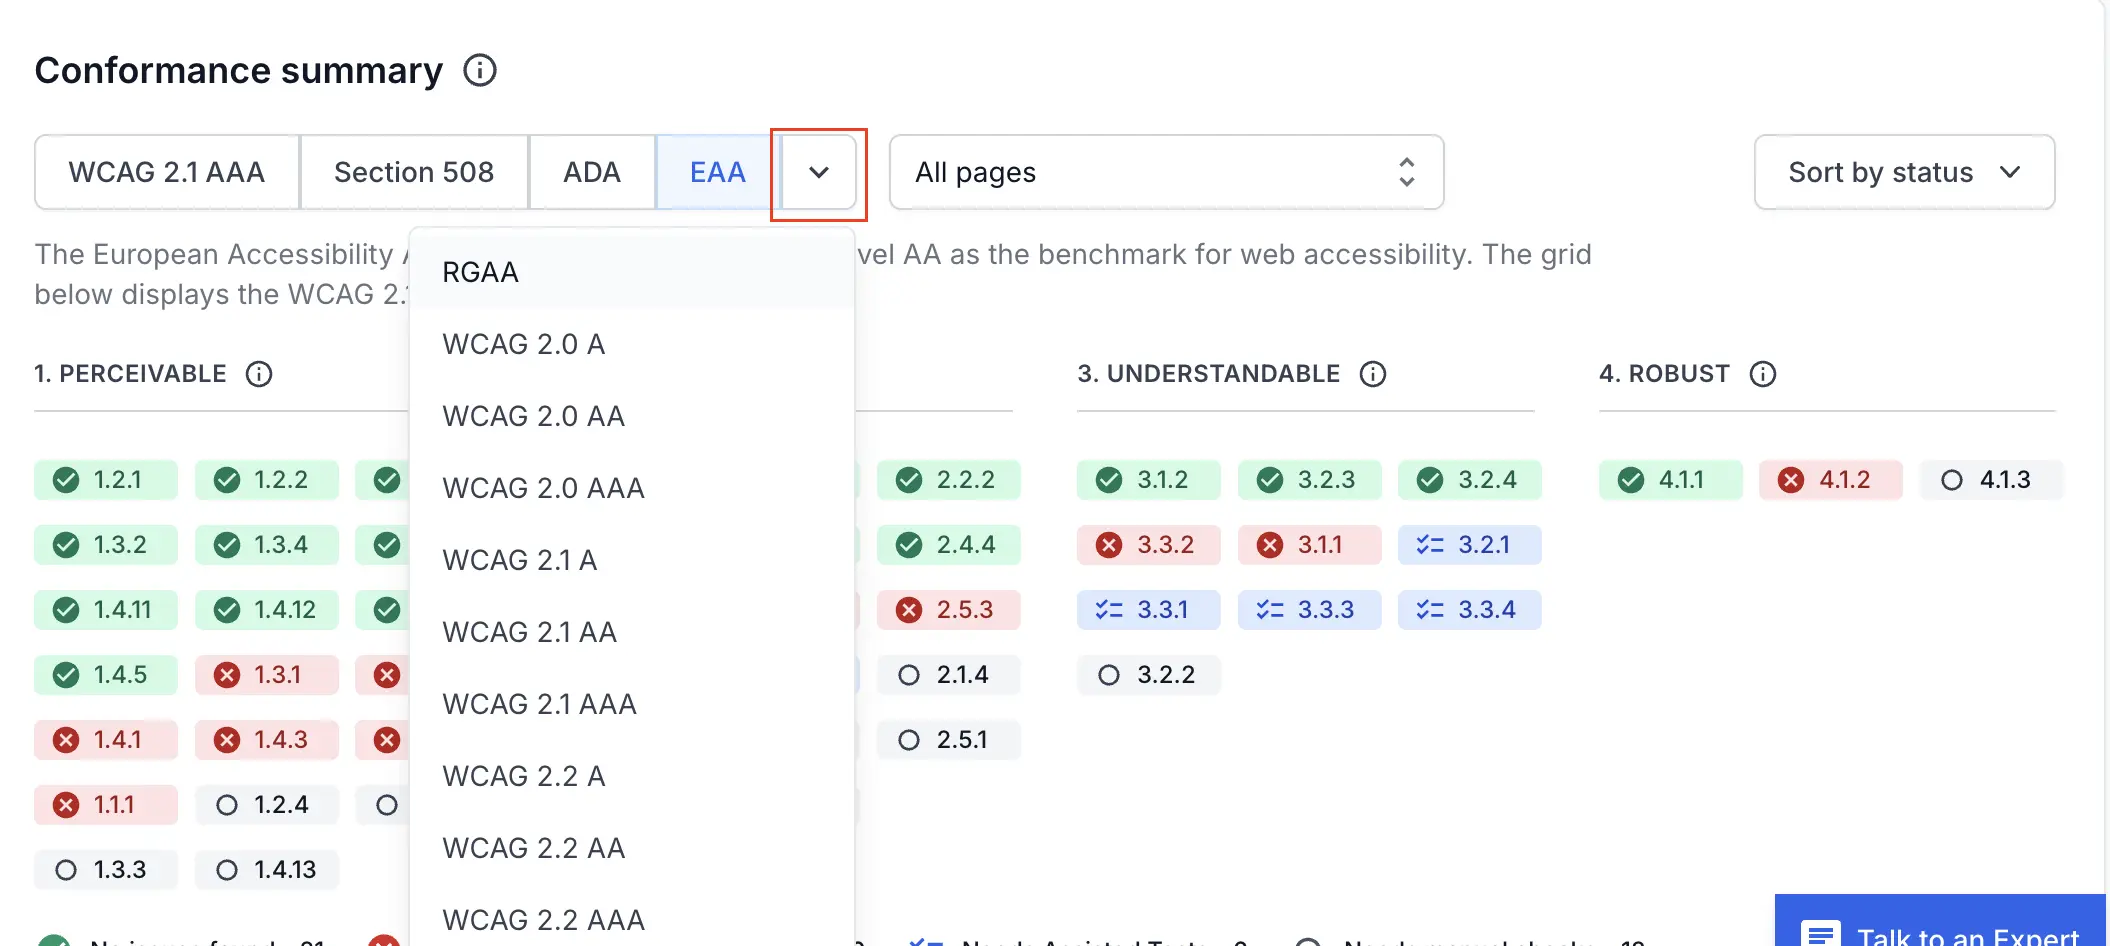The width and height of the screenshot is (2110, 946).
Task: Open the Sort by status dropdown
Action: 1902,172
